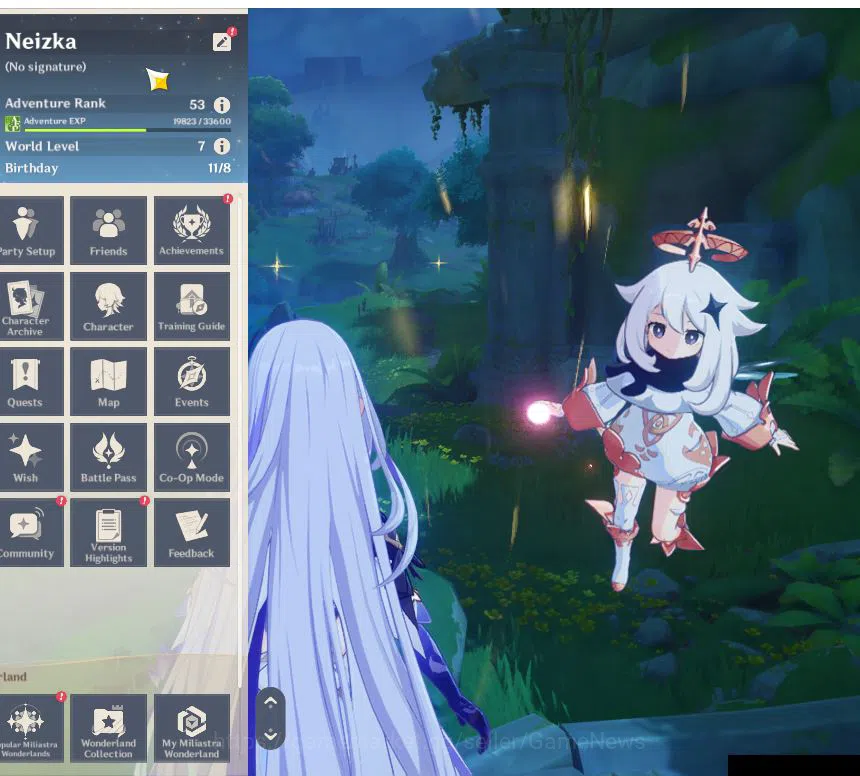Open My Miliastra Wonderland
860x776 pixels.
click(192, 728)
